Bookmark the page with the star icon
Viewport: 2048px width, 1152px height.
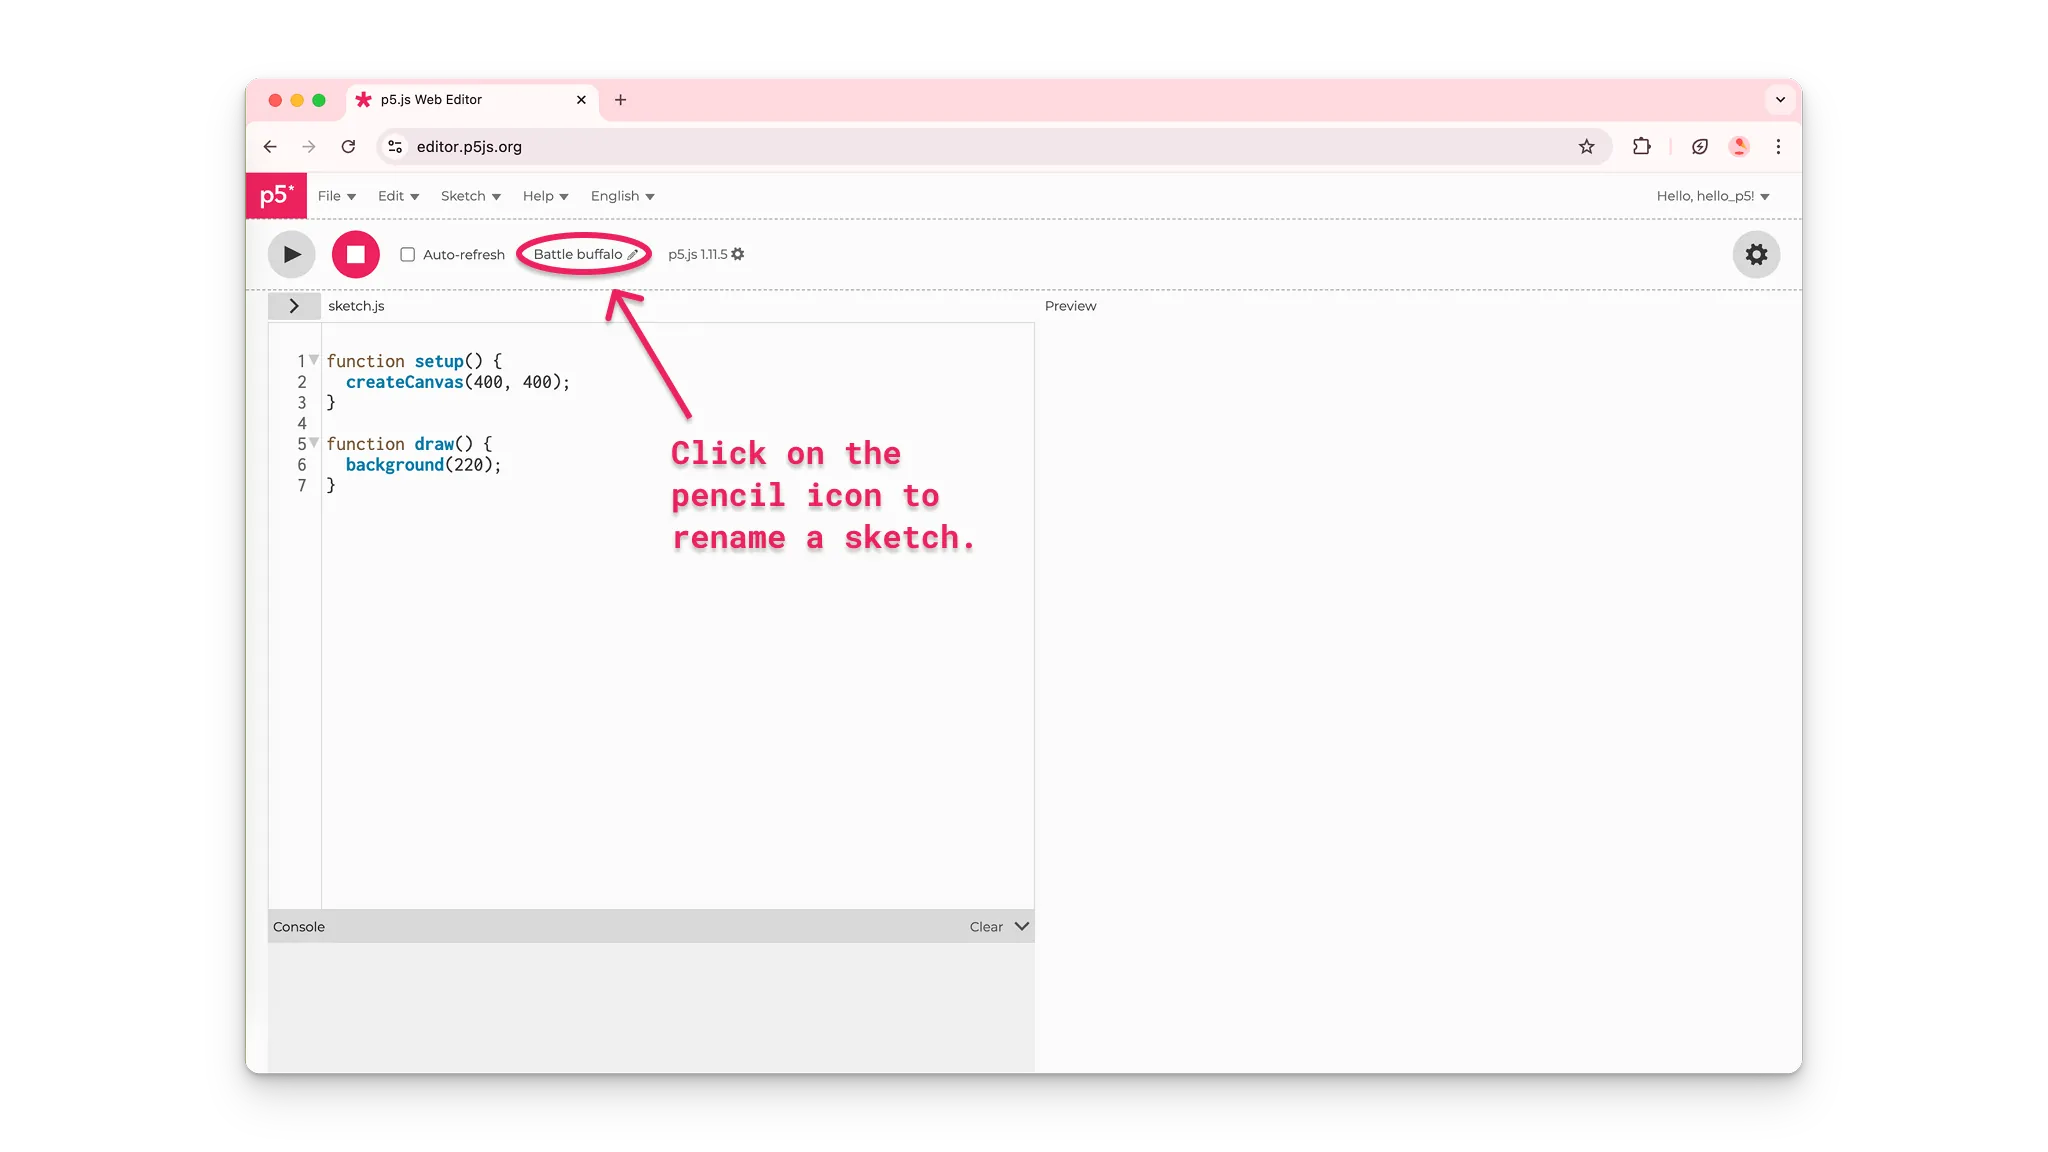pos(1587,146)
